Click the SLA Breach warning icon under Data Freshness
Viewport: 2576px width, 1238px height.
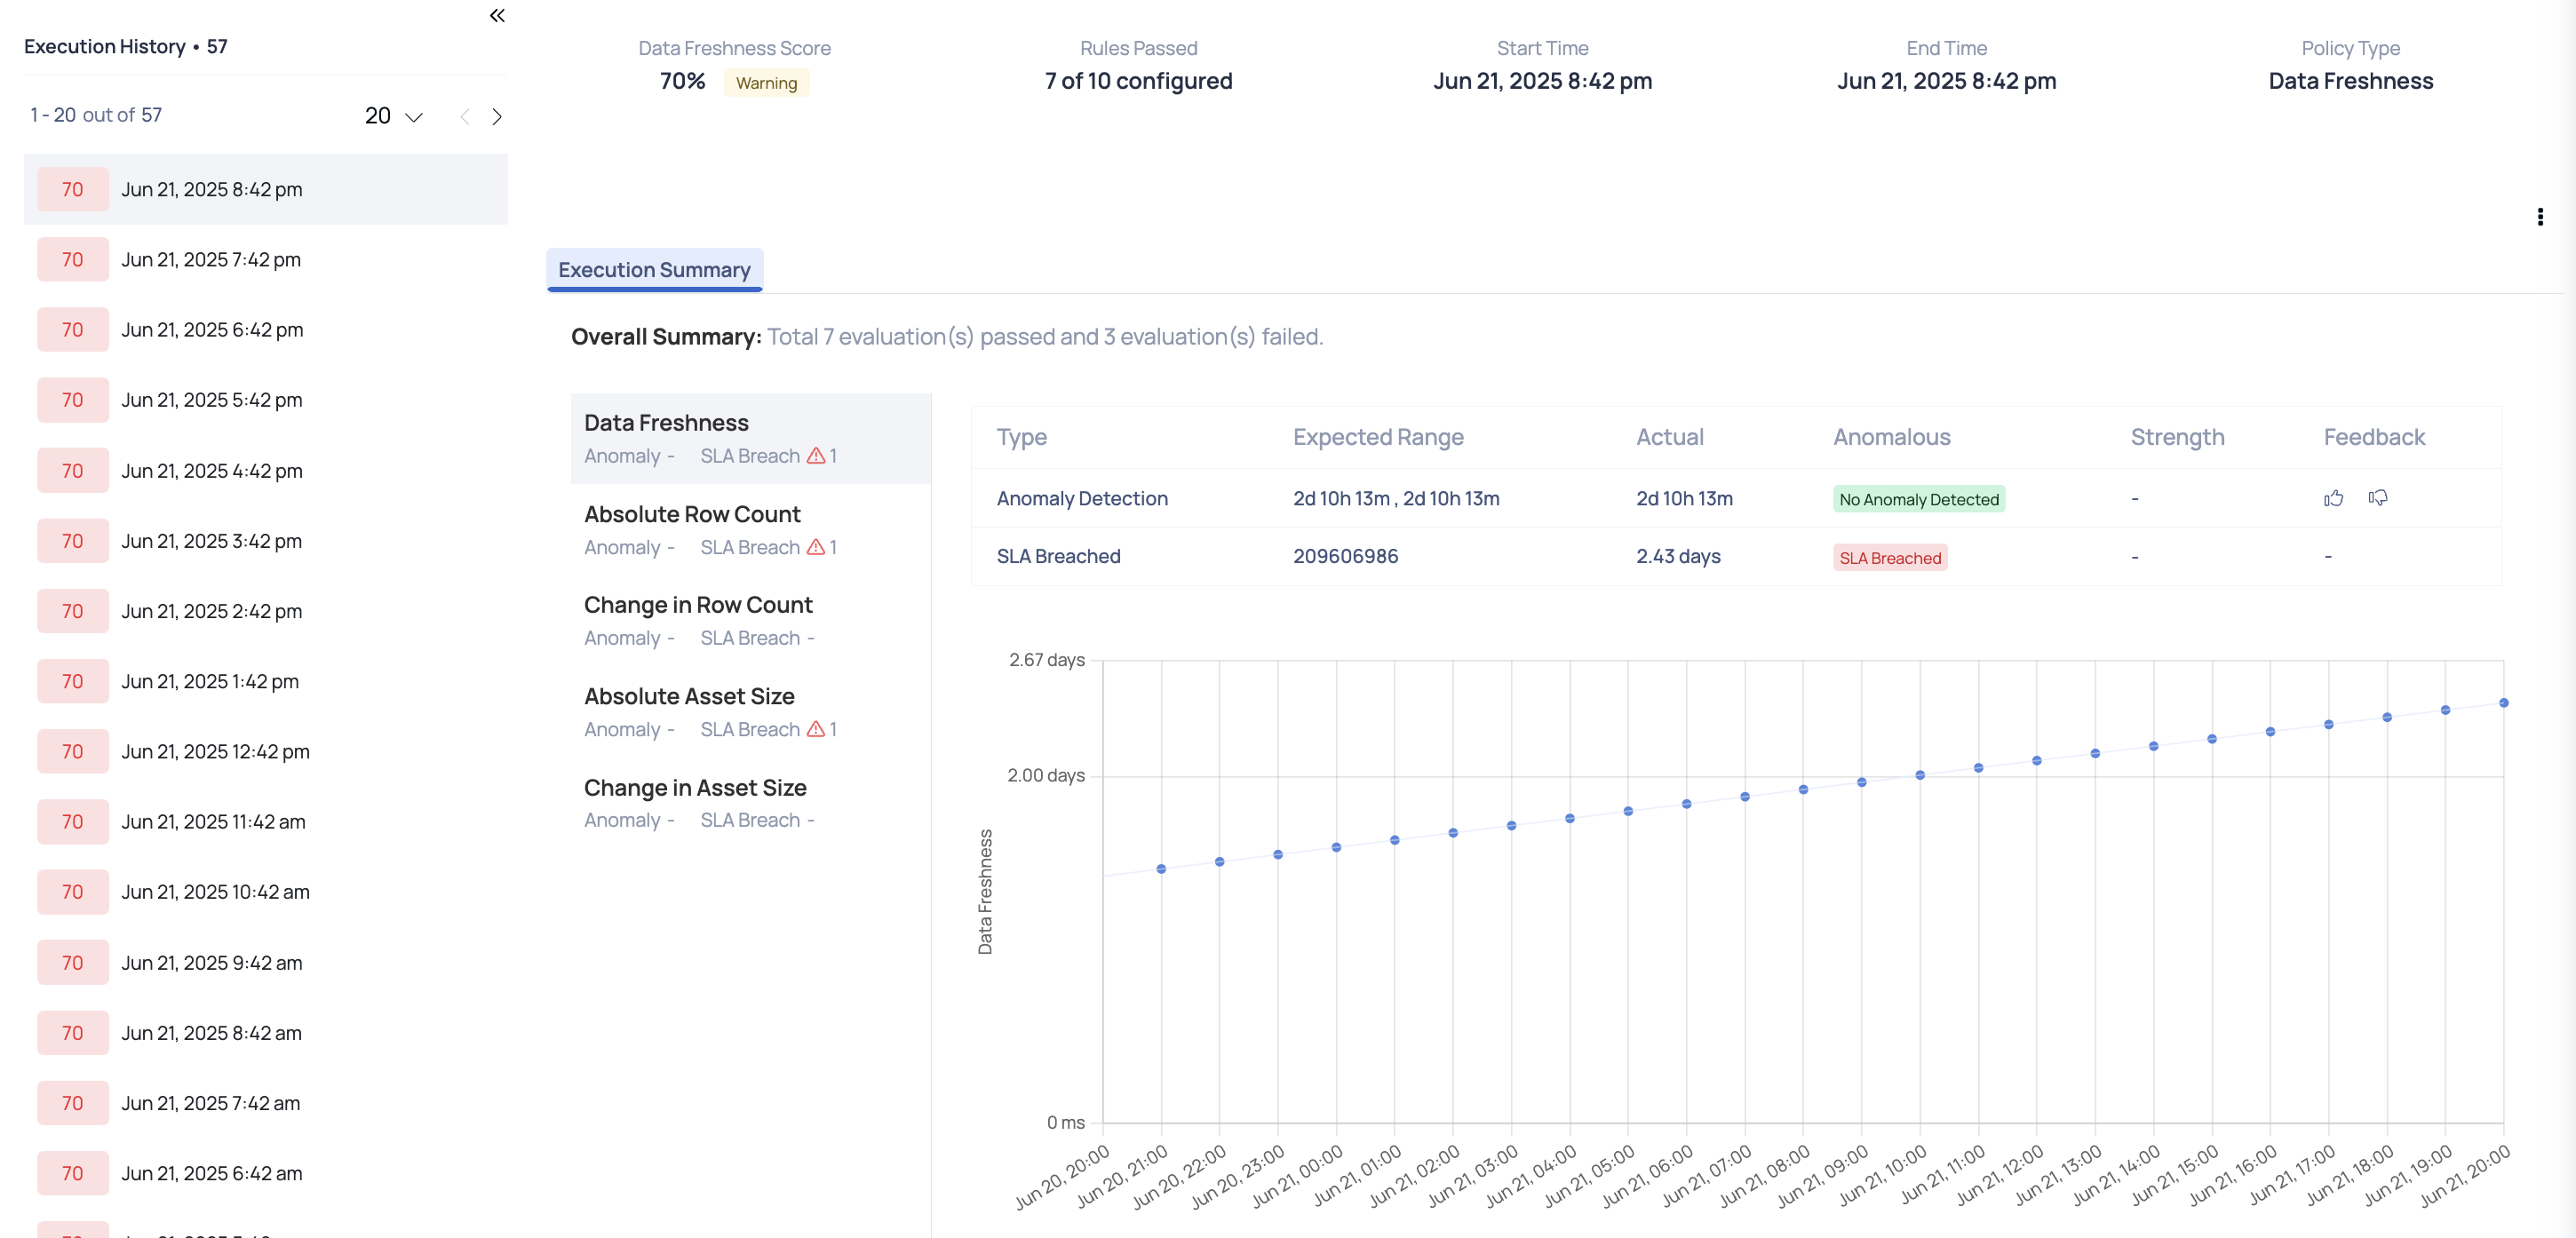pyautogui.click(x=818, y=456)
